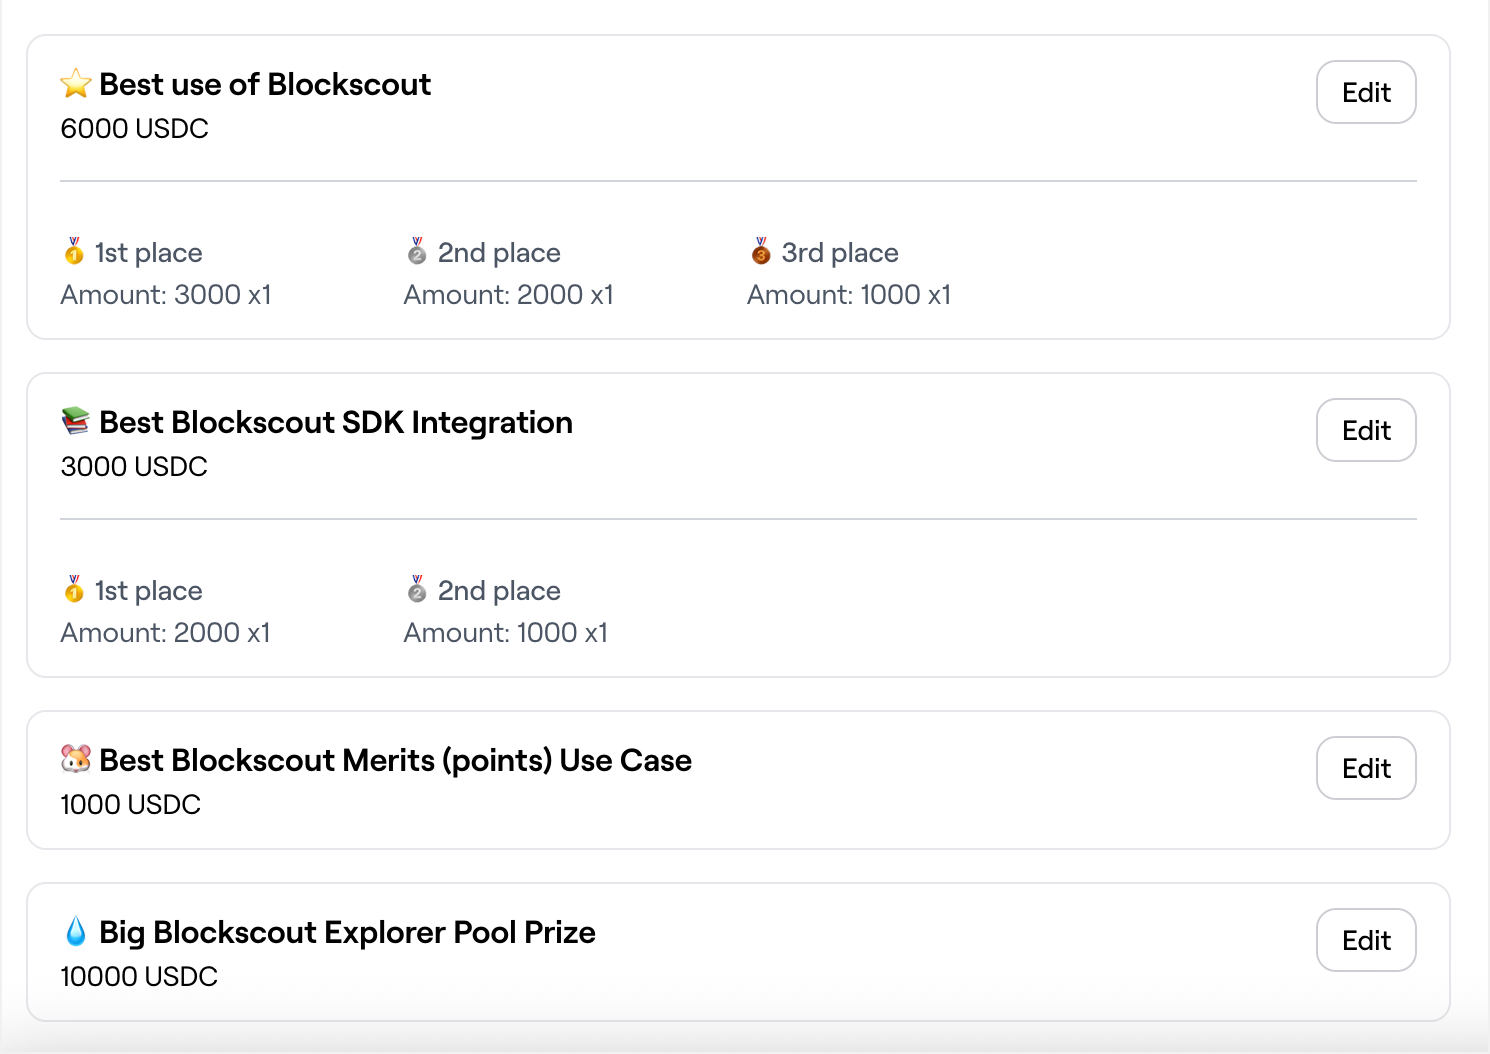Edit the Best use of Blockscout prize
The height and width of the screenshot is (1054, 1490).
tap(1366, 92)
